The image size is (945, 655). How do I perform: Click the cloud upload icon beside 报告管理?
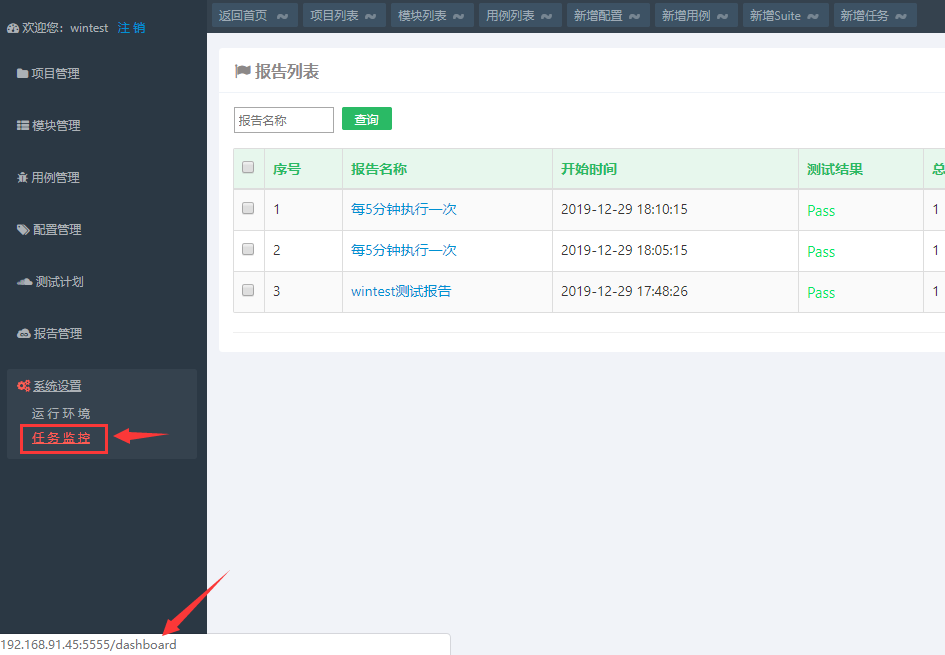click(24, 334)
